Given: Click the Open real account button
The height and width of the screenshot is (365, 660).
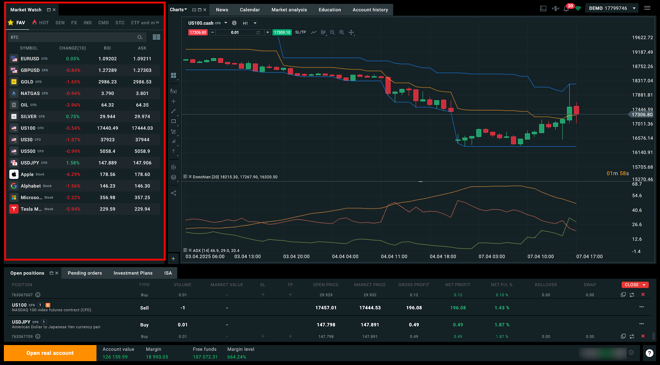Looking at the screenshot, I should tap(50, 353).
